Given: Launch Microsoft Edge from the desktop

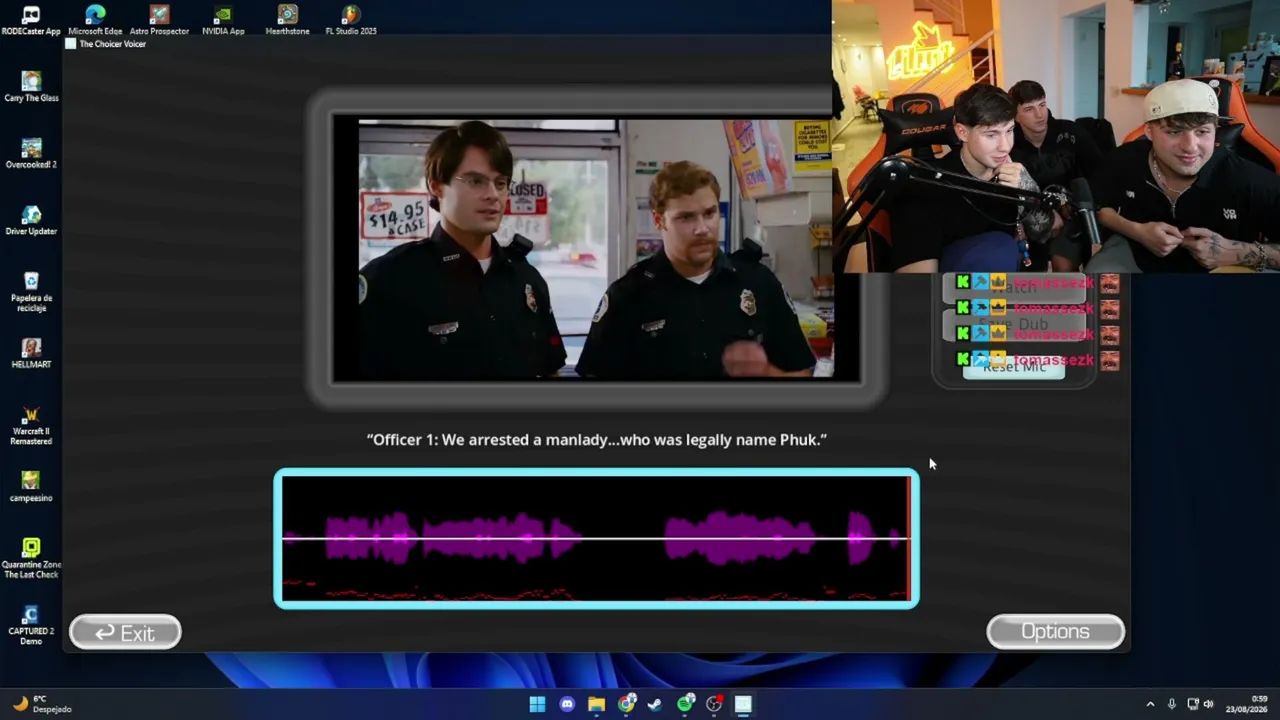Looking at the screenshot, I should pos(95,20).
